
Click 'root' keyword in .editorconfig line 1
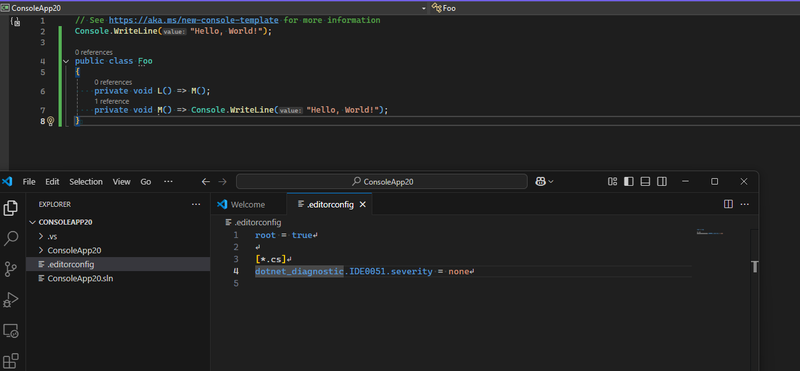[265, 235]
